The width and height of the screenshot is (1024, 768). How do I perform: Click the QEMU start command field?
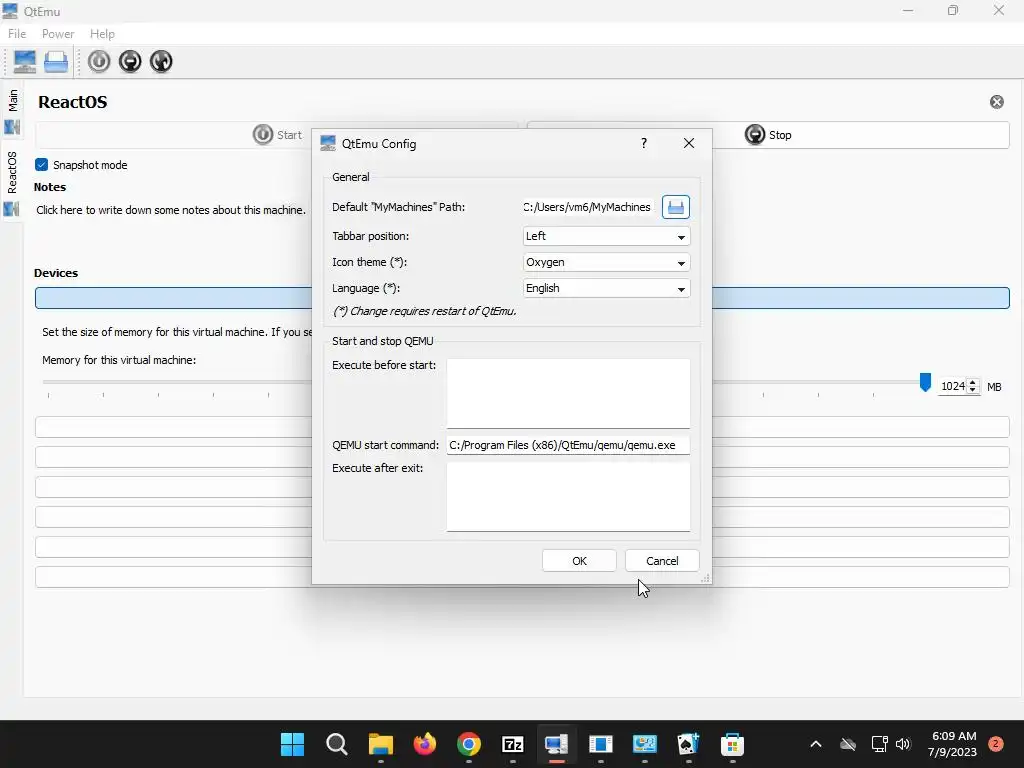click(568, 445)
